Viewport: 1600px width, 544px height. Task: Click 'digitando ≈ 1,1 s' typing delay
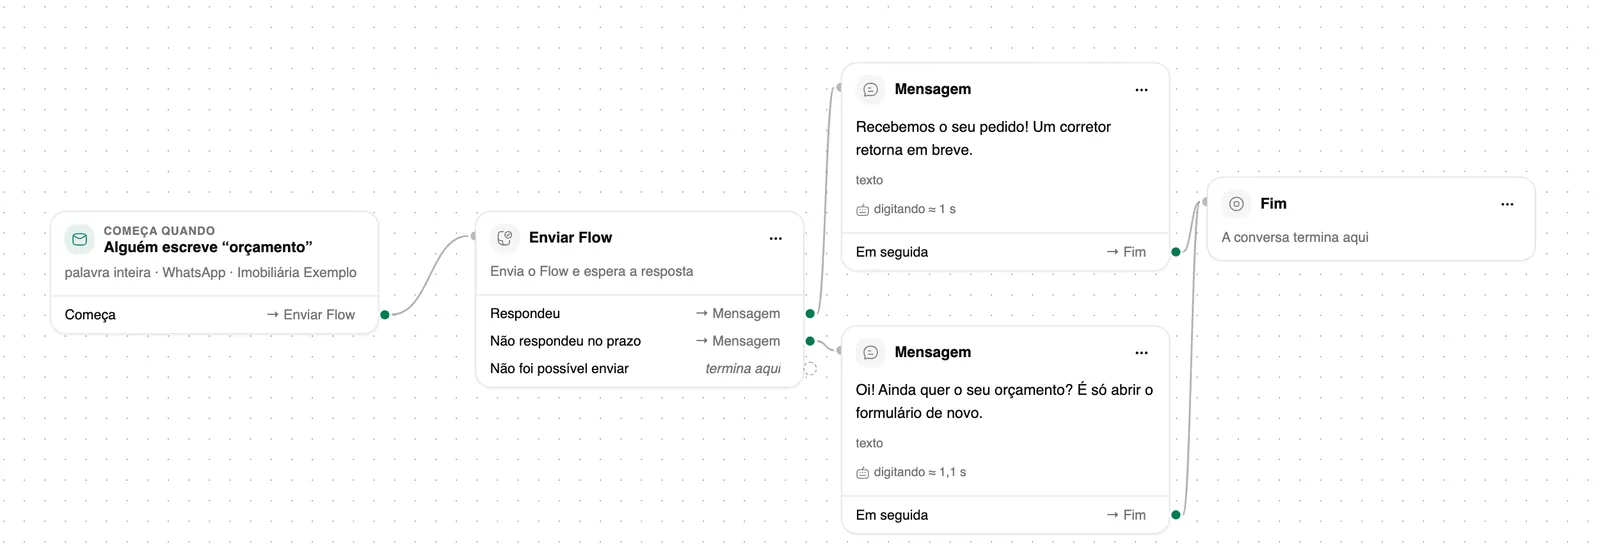click(920, 473)
